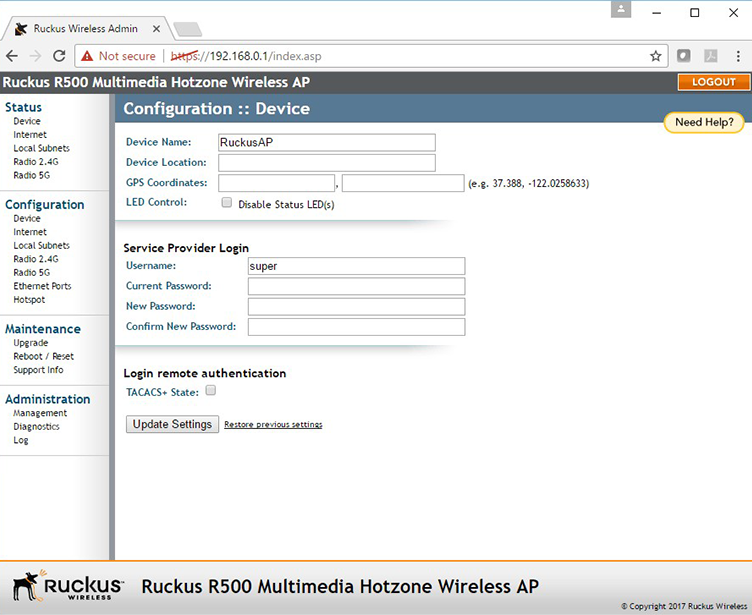This screenshot has height=615, width=752.
Task: Open the Reboot / Reset page
Action: [x=43, y=357]
